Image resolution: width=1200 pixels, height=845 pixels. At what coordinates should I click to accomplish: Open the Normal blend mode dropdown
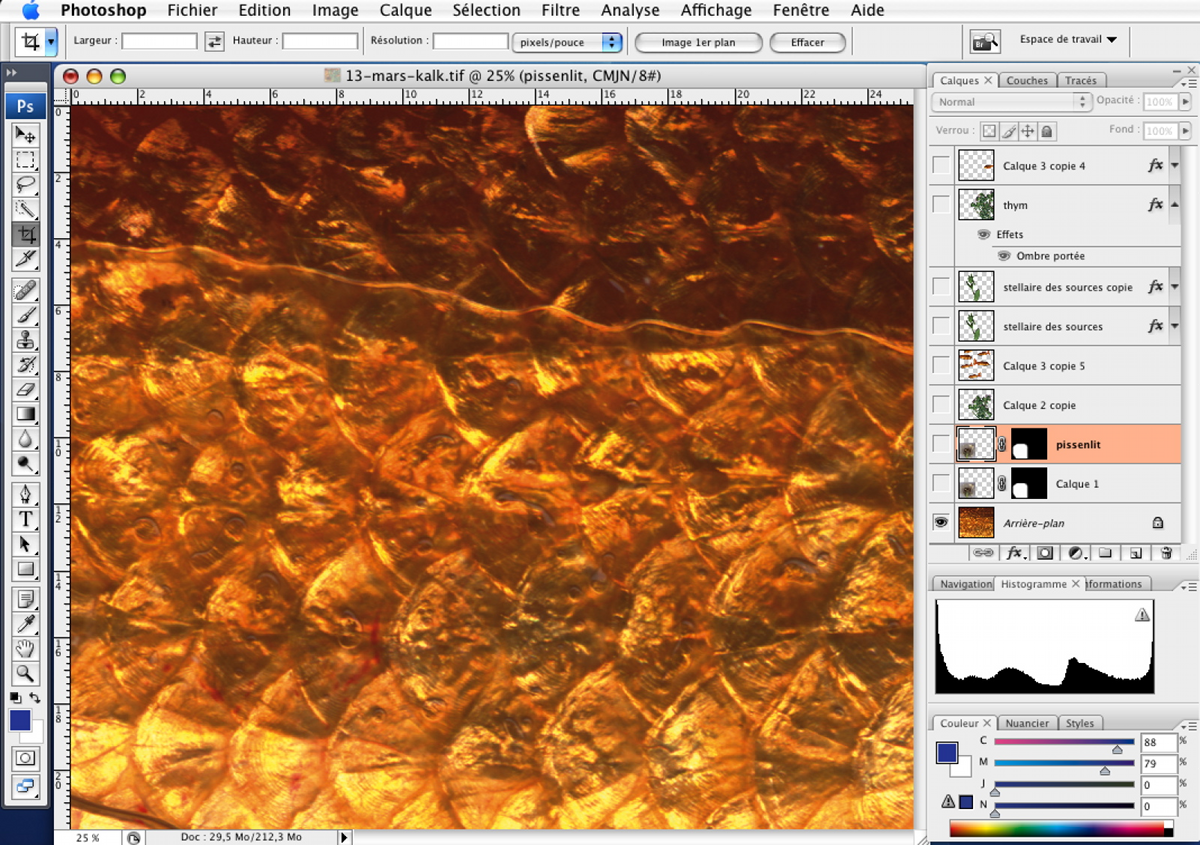[x=1012, y=102]
